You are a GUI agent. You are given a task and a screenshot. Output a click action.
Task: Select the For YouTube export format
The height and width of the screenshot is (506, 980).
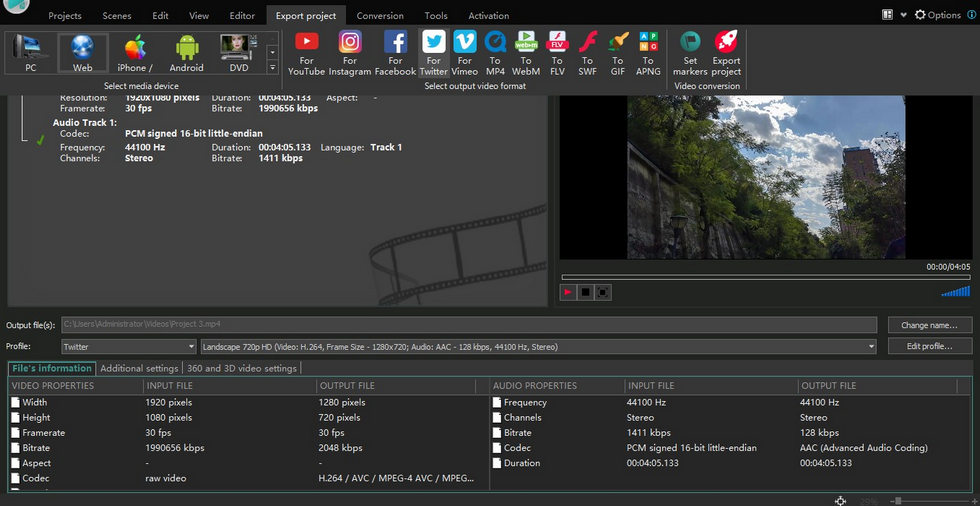(x=306, y=54)
